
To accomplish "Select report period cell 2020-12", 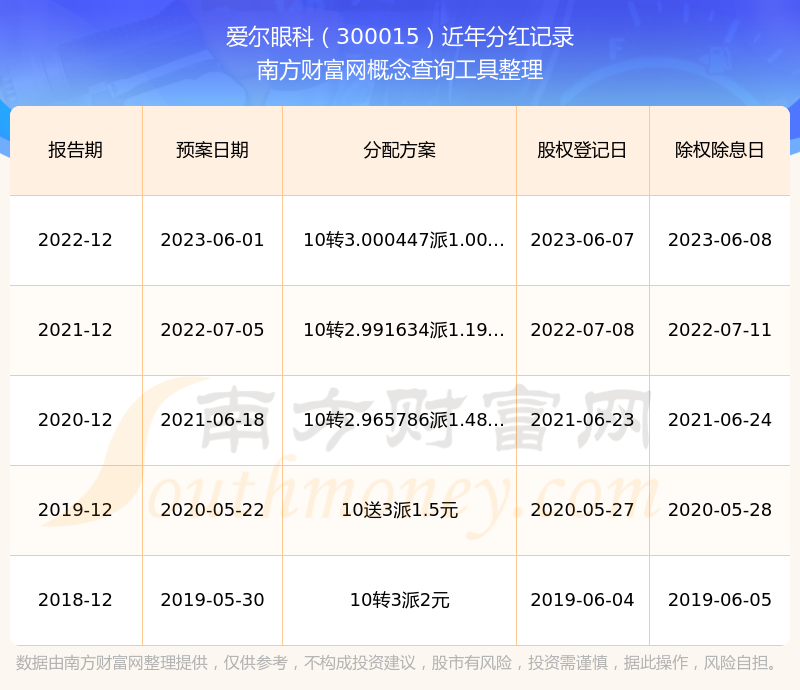I will coord(76,420).
